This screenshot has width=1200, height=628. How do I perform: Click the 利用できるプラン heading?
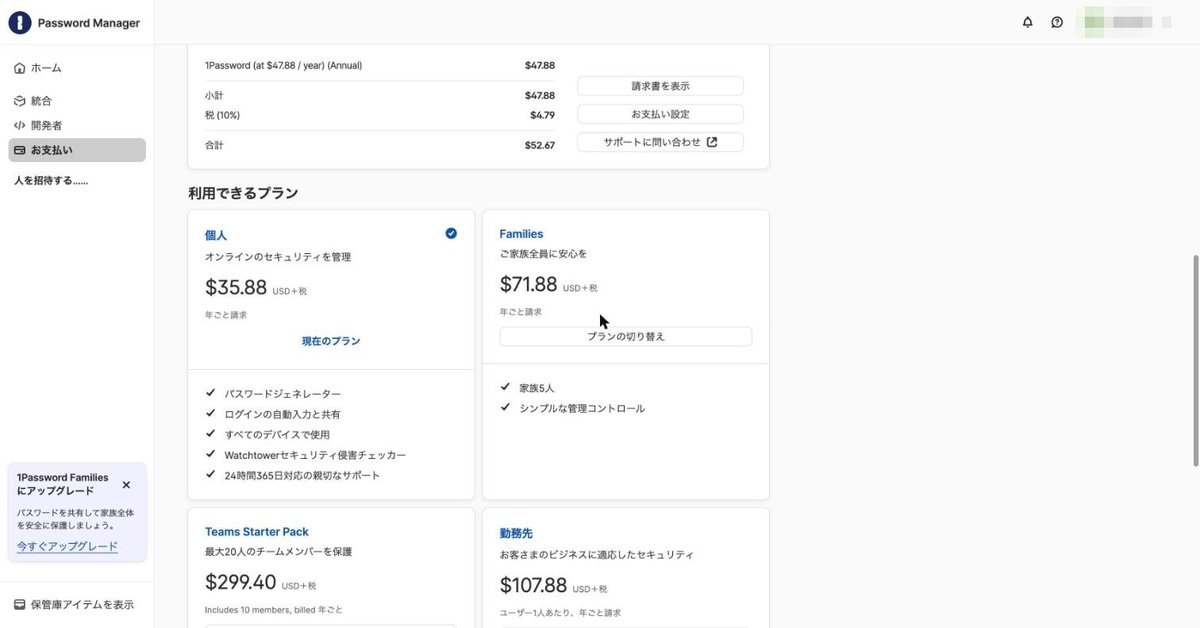pos(243,193)
